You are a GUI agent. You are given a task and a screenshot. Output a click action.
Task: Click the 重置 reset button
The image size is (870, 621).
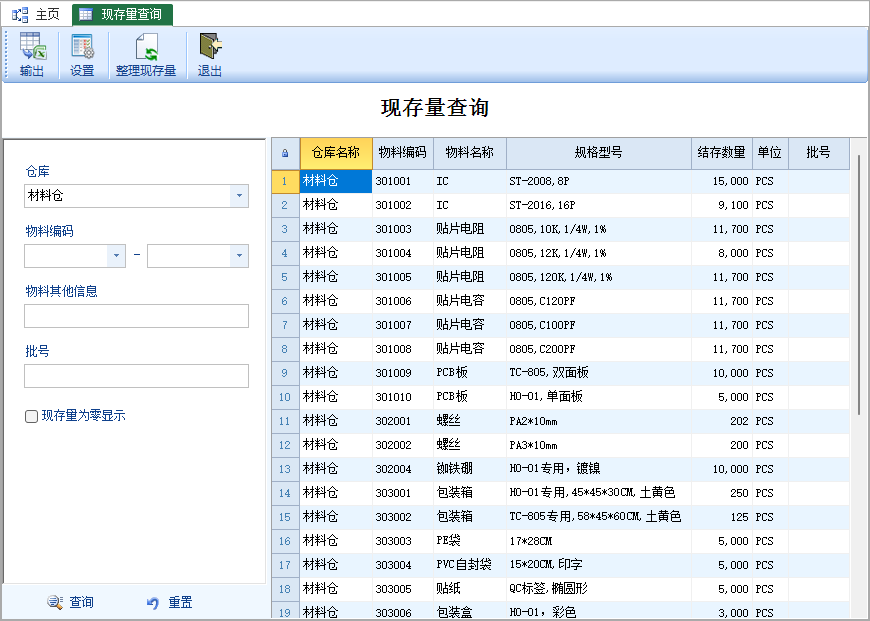pos(169,602)
